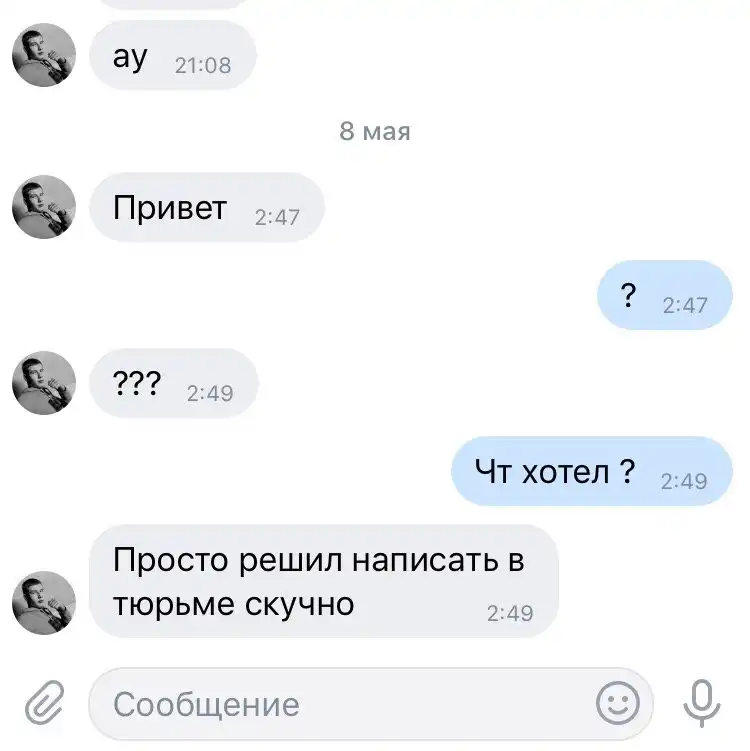Open avatar beside the тюрьме скучно message
Screen dimensions: 750x751
(44, 603)
